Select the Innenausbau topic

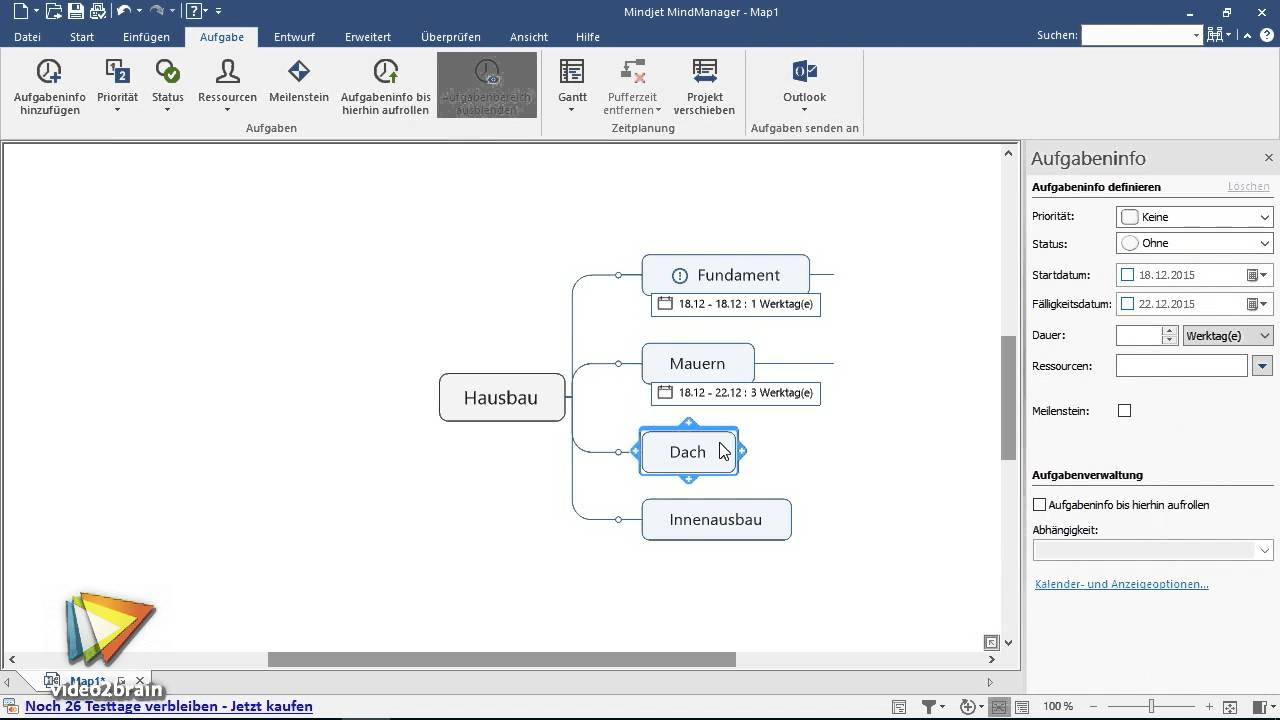pyautogui.click(x=716, y=520)
